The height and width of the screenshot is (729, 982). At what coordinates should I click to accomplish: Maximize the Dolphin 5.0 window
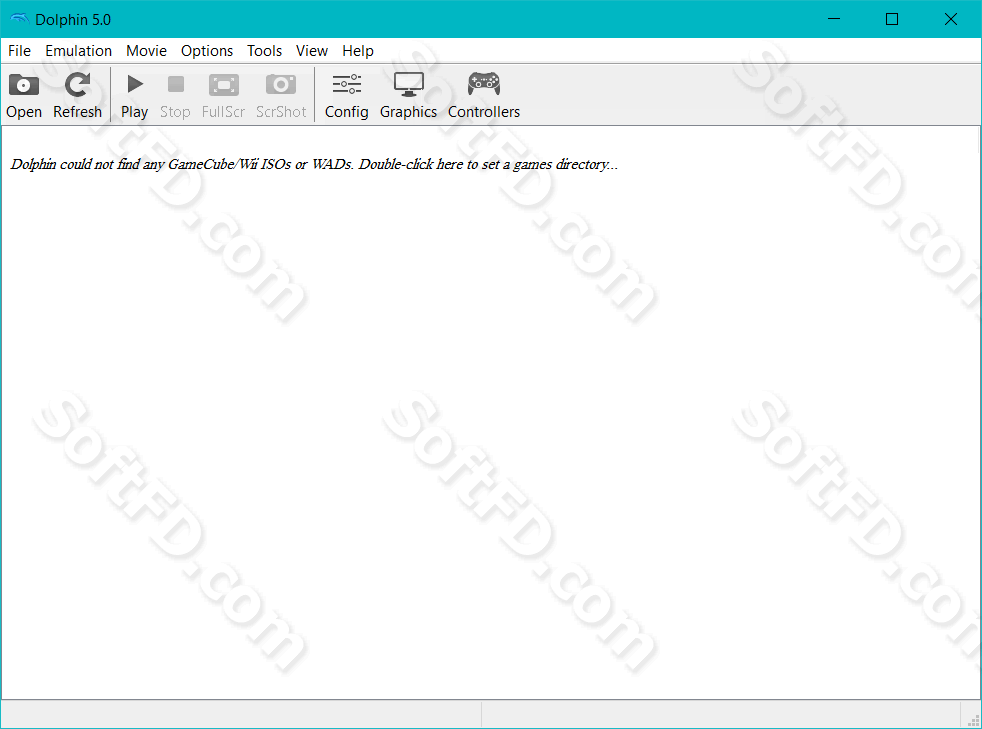(892, 19)
